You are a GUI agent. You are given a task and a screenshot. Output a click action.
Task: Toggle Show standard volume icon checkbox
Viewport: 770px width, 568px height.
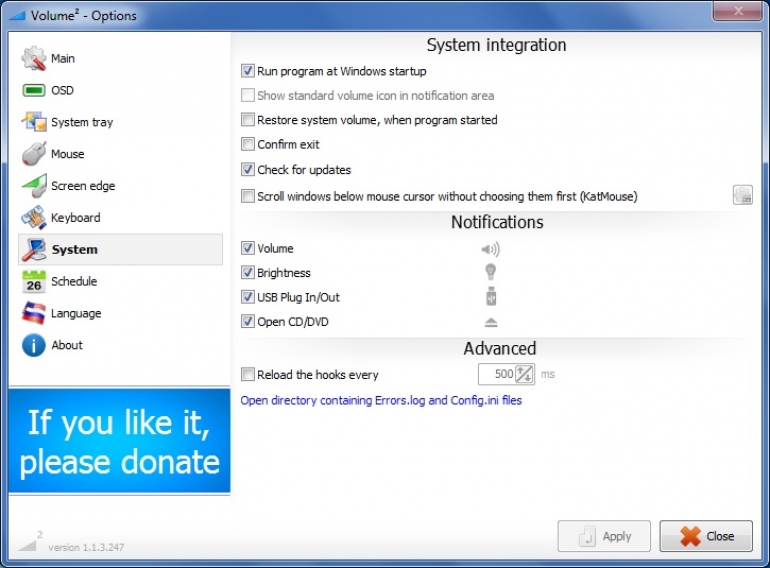coord(248,95)
